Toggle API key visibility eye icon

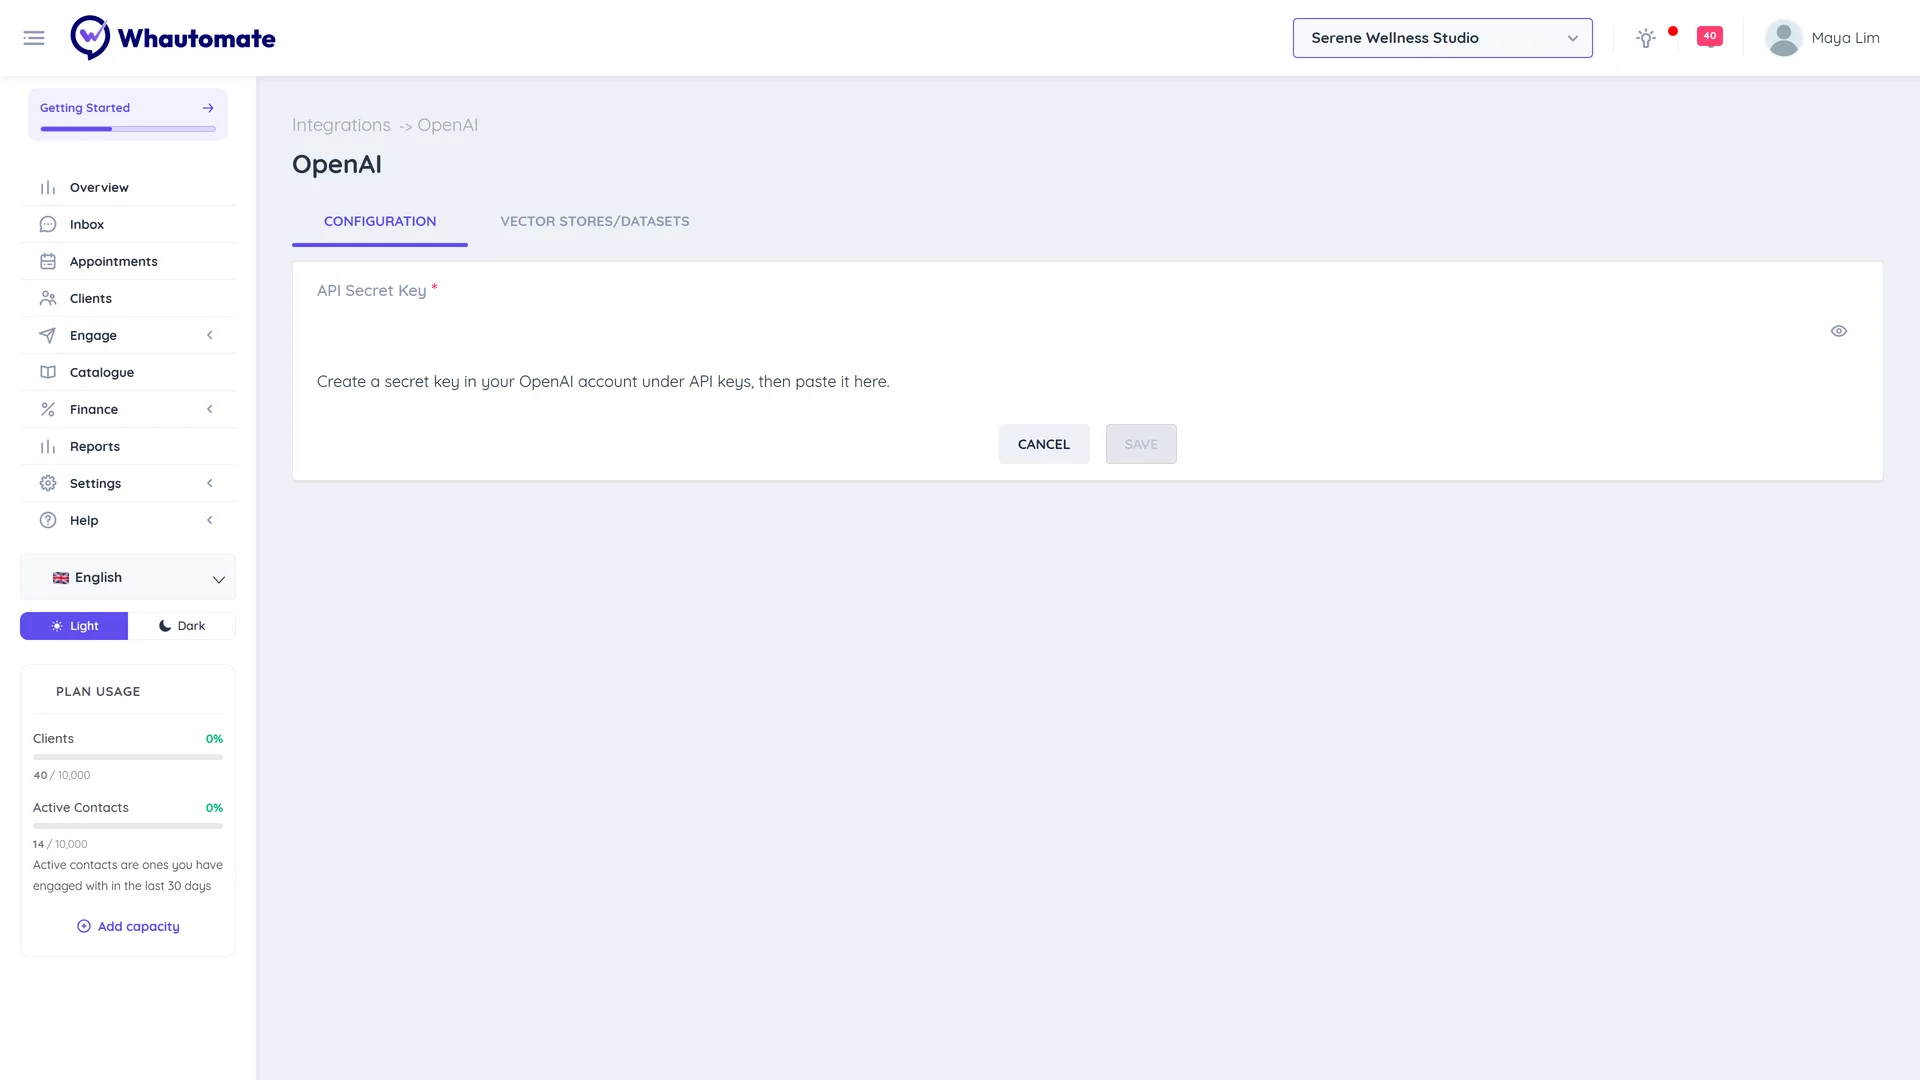[1838, 331]
